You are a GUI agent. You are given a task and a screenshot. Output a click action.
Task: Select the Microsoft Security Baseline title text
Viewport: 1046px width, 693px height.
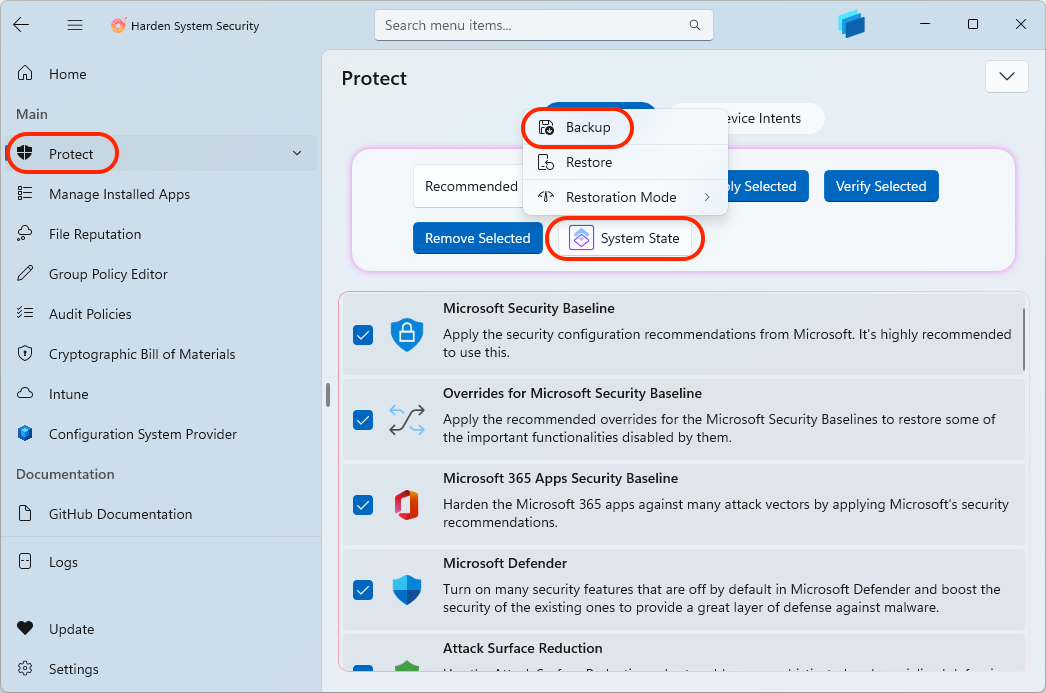click(x=528, y=308)
